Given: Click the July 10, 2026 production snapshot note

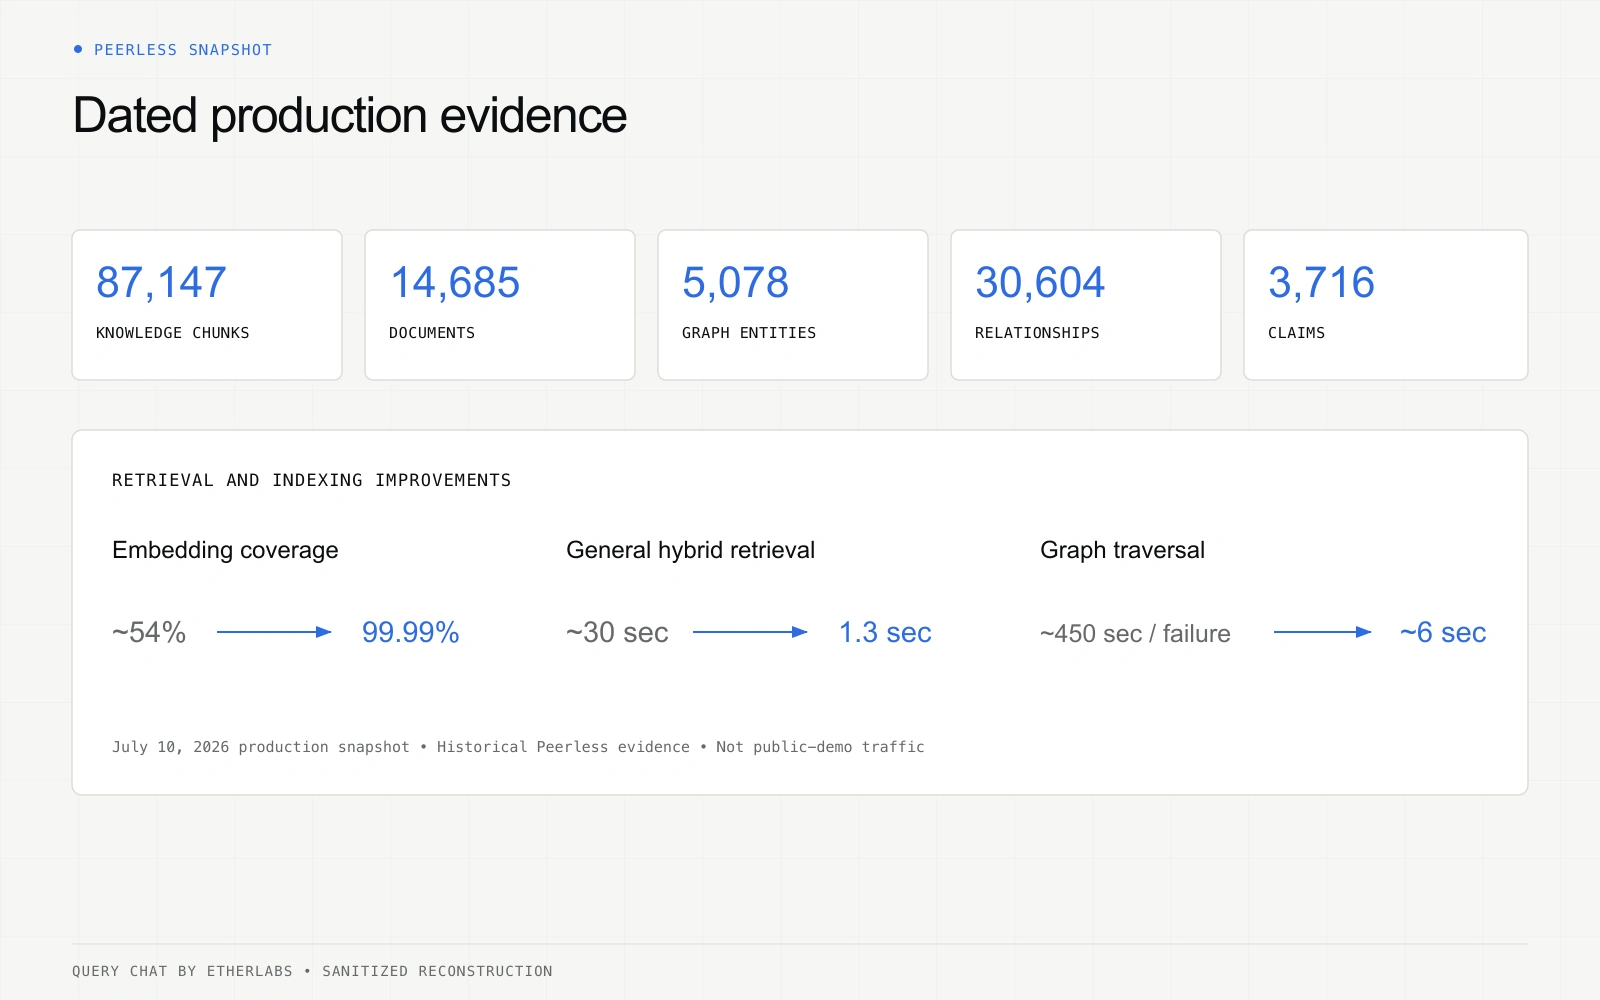Looking at the screenshot, I should pyautogui.click(x=261, y=747).
